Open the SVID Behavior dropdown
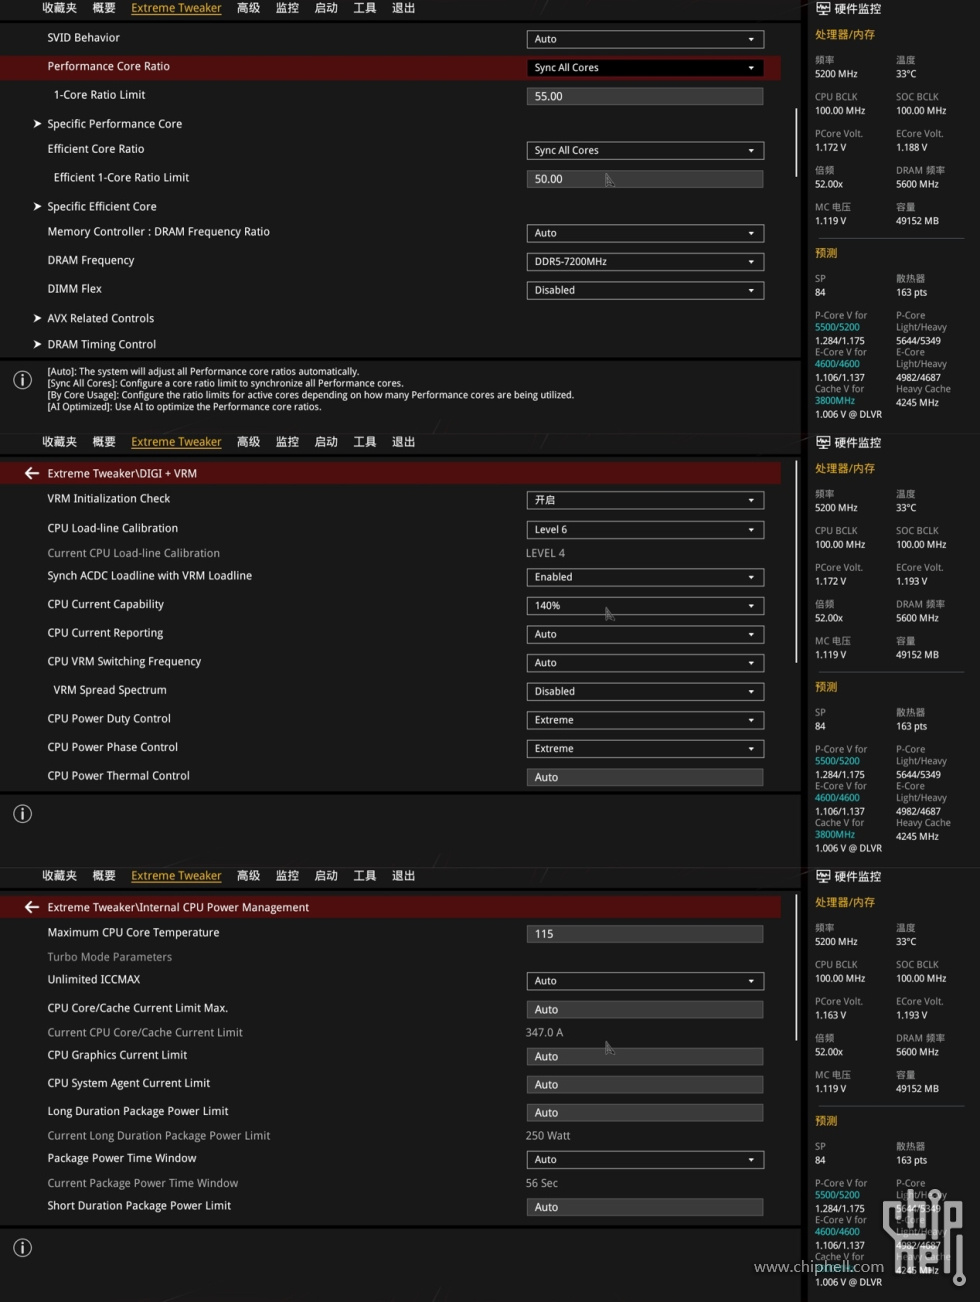The width and height of the screenshot is (980, 1302). coord(645,39)
